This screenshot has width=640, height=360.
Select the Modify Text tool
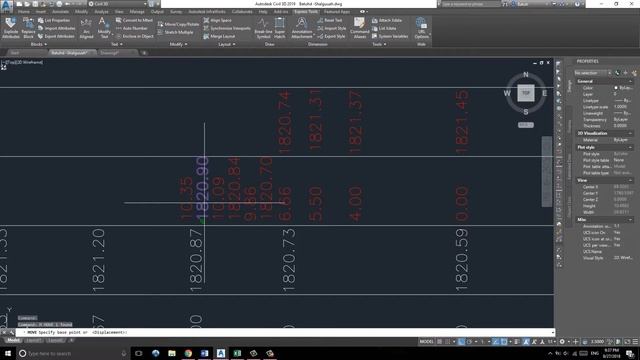(104, 28)
